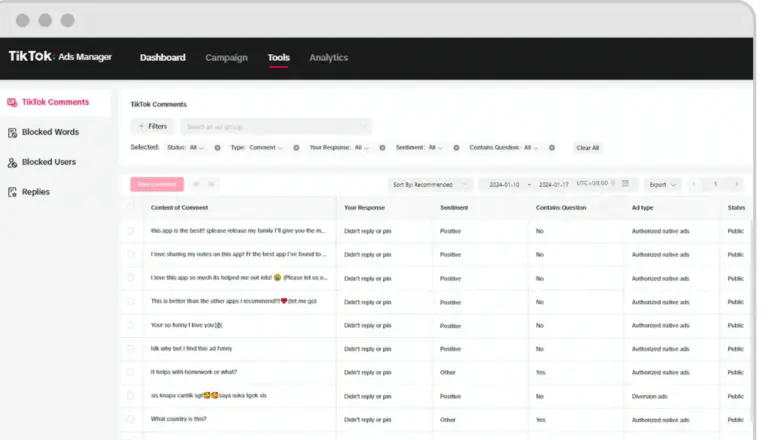Tick checkbox for "I love this app so much" comment
The image size is (768, 440).
pos(130,277)
